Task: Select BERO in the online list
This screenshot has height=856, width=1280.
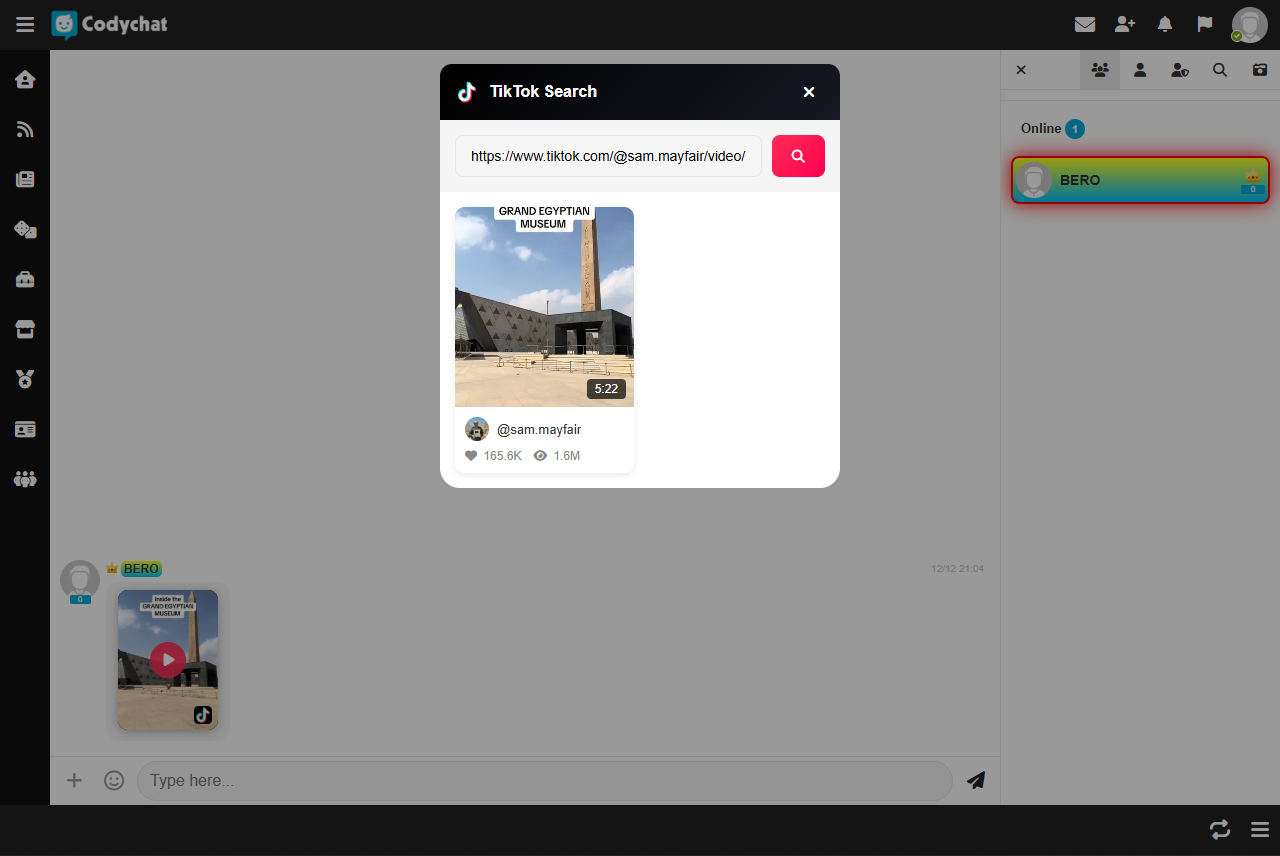Action: coord(1139,180)
